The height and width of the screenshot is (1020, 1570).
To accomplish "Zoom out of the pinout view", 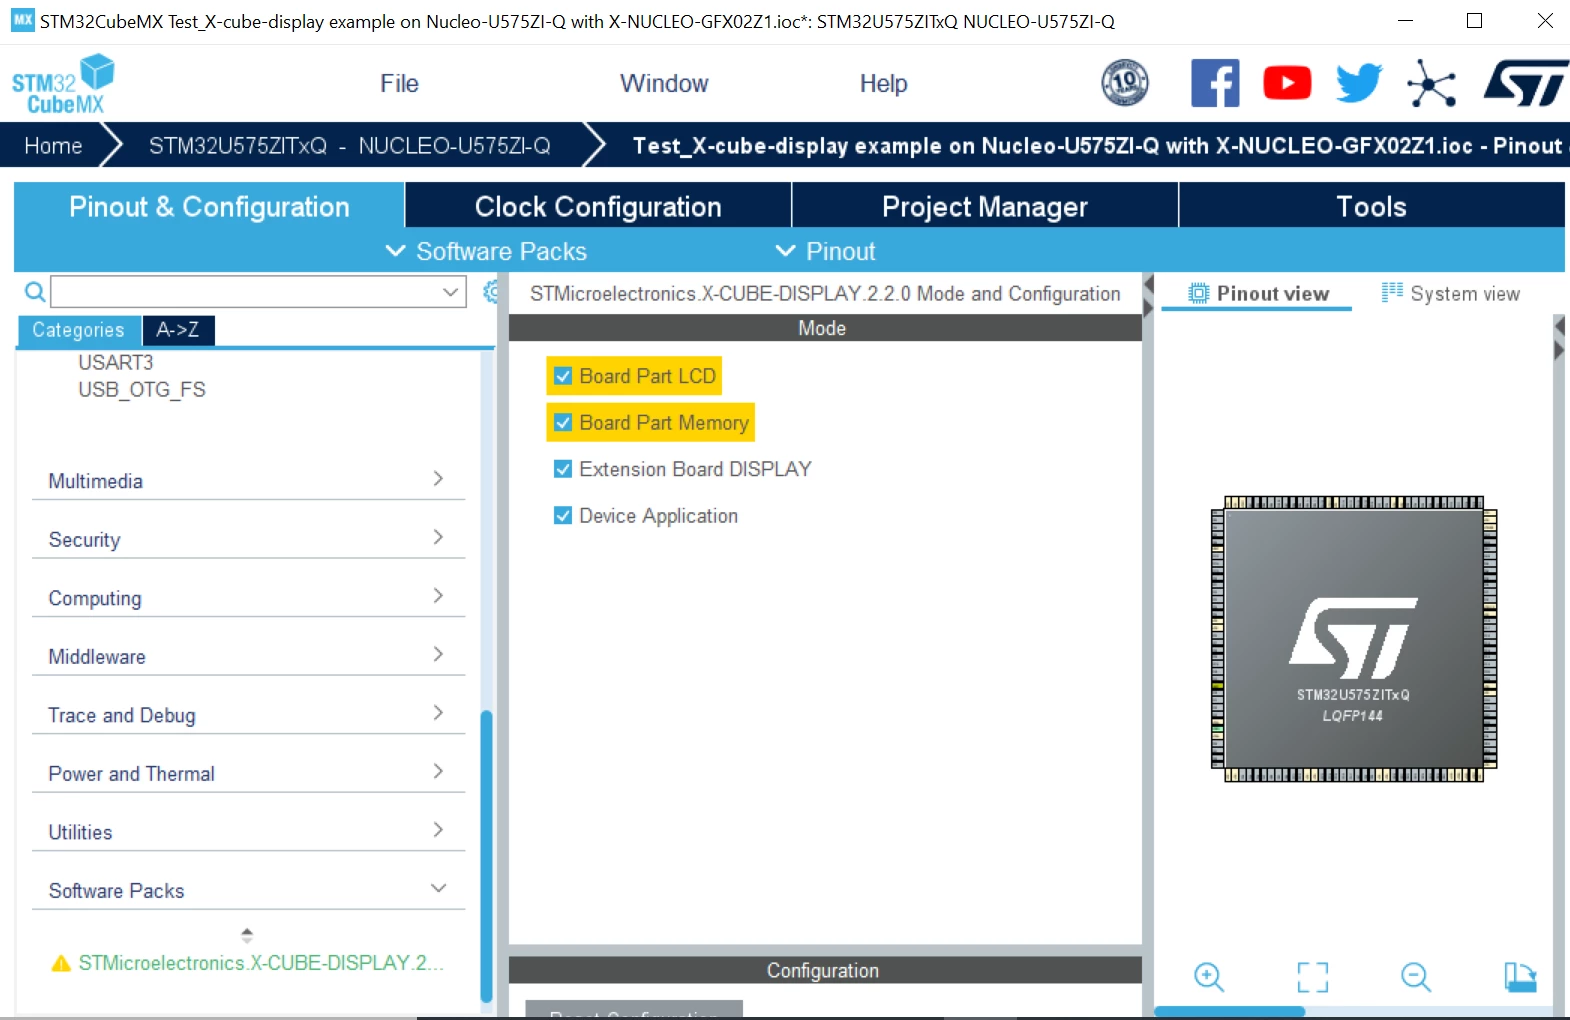I will (x=1416, y=976).
